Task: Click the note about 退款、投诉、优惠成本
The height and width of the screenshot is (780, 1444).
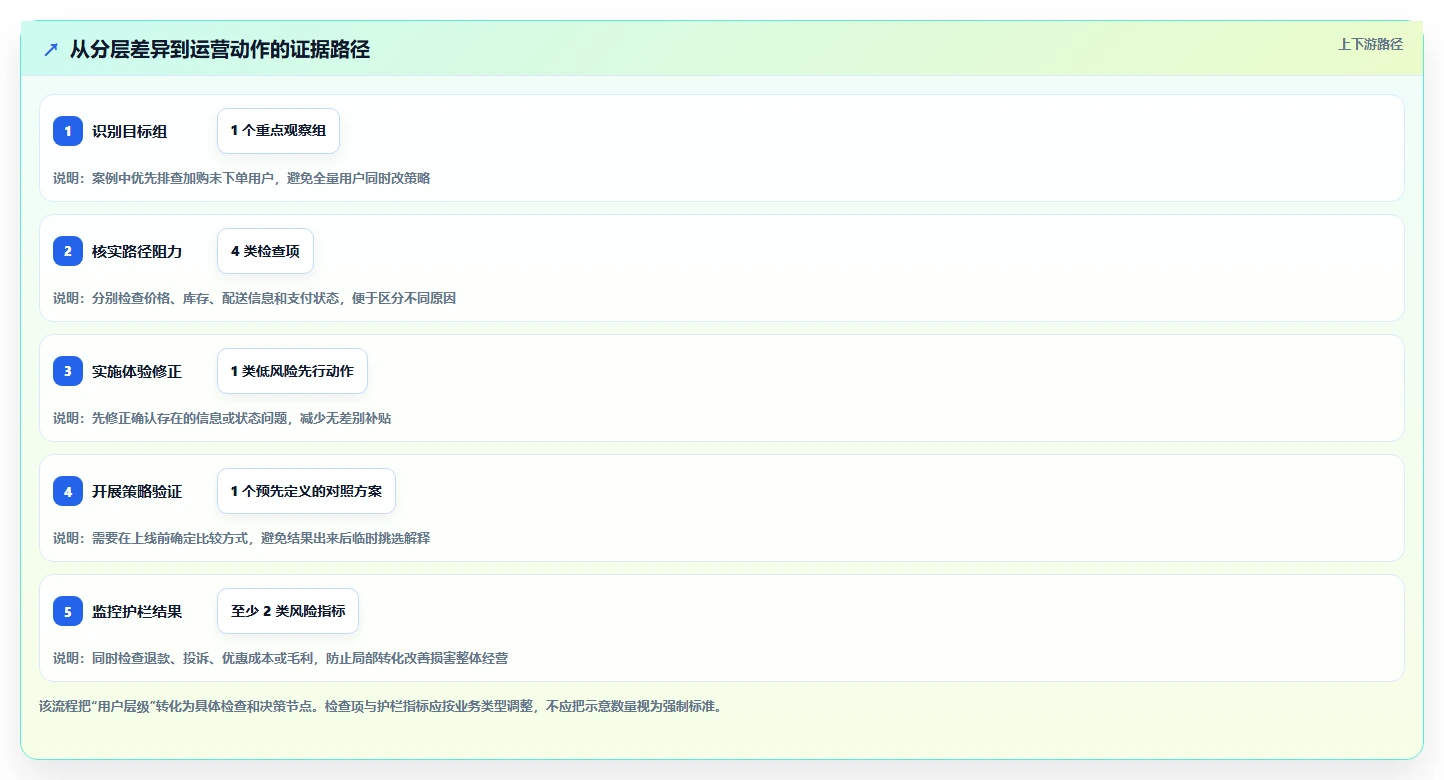Action: (281, 658)
